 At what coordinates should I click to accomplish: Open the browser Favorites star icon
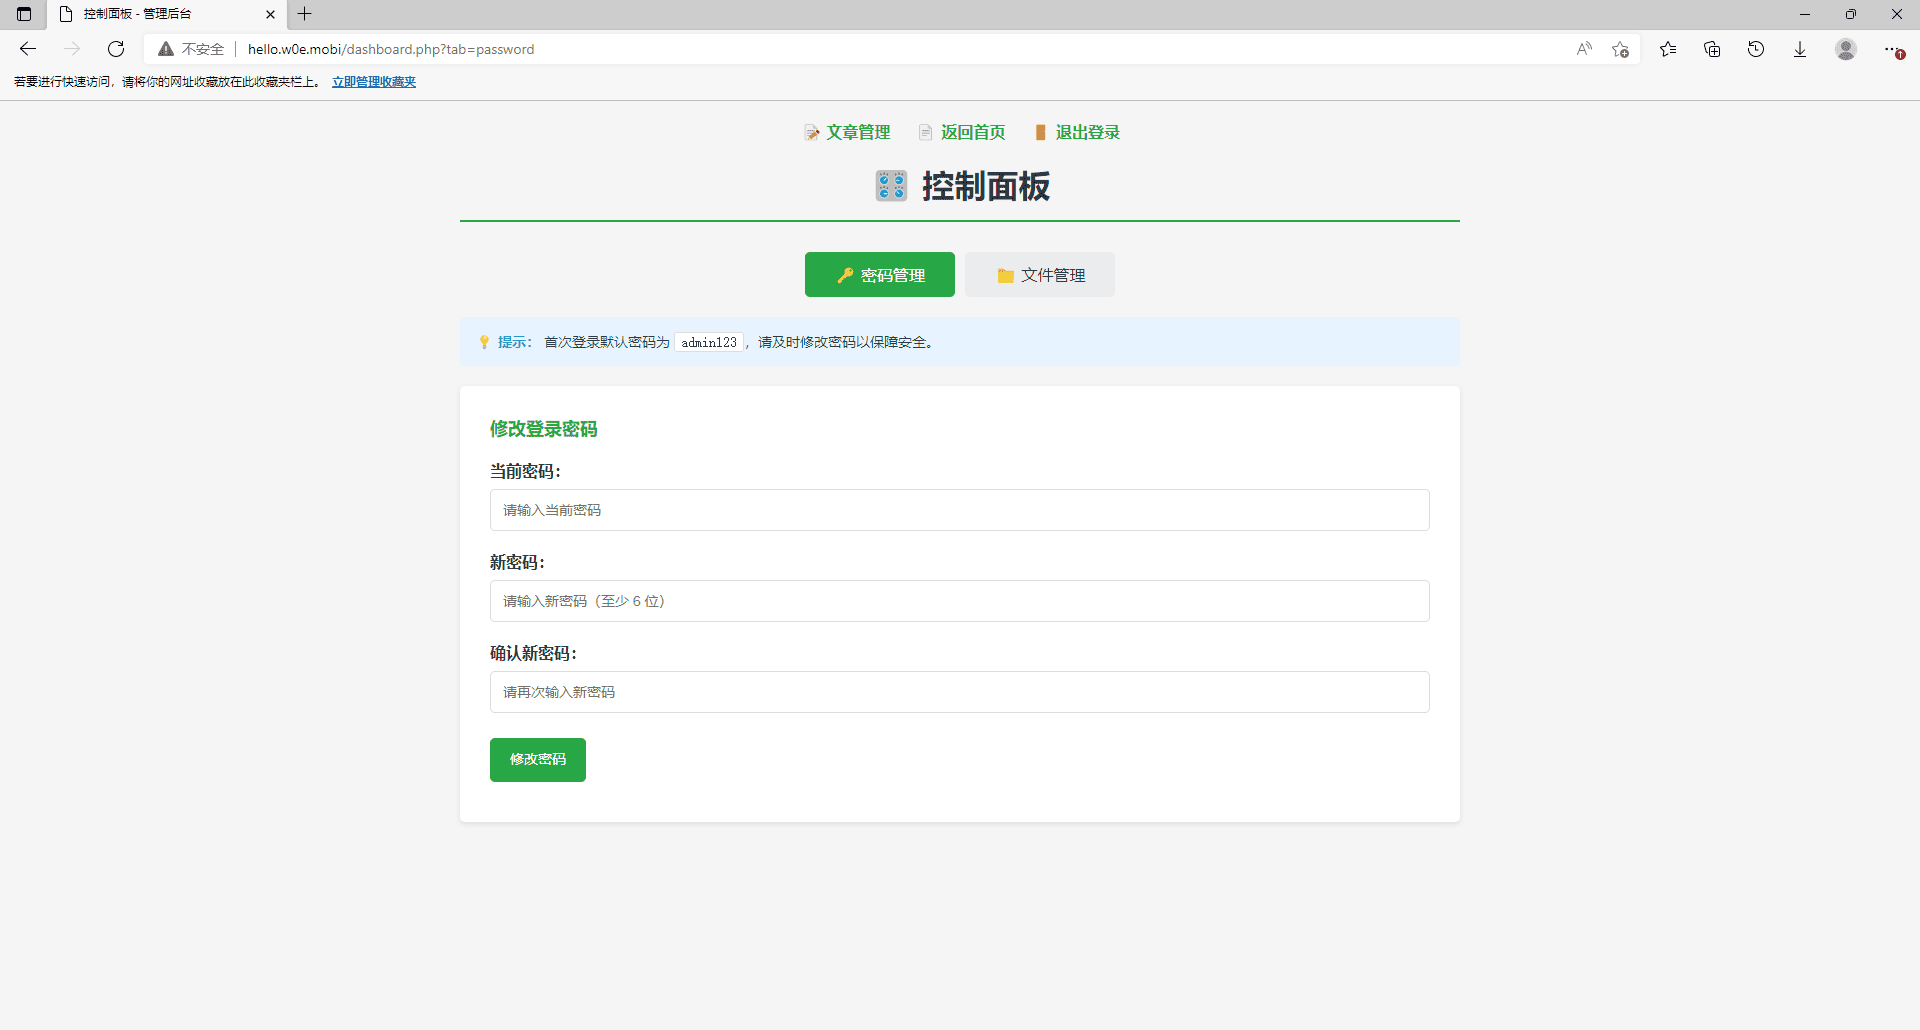pos(1668,48)
